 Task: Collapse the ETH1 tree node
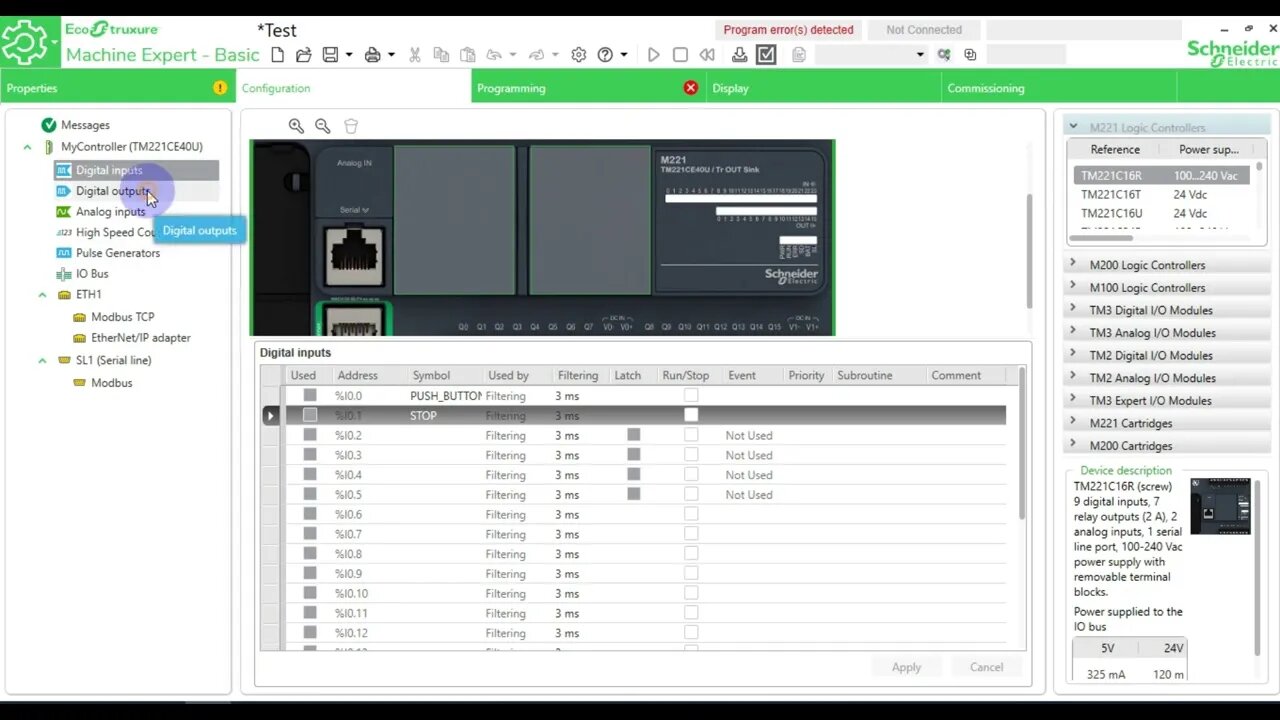[x=42, y=295]
